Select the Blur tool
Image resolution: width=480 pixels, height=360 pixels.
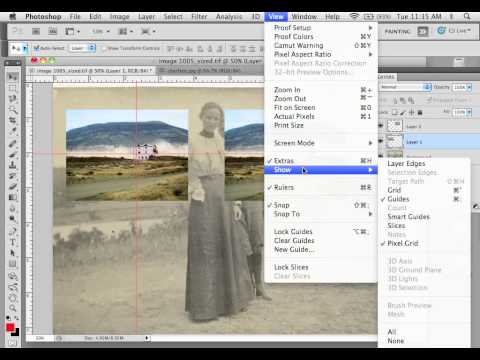point(13,209)
